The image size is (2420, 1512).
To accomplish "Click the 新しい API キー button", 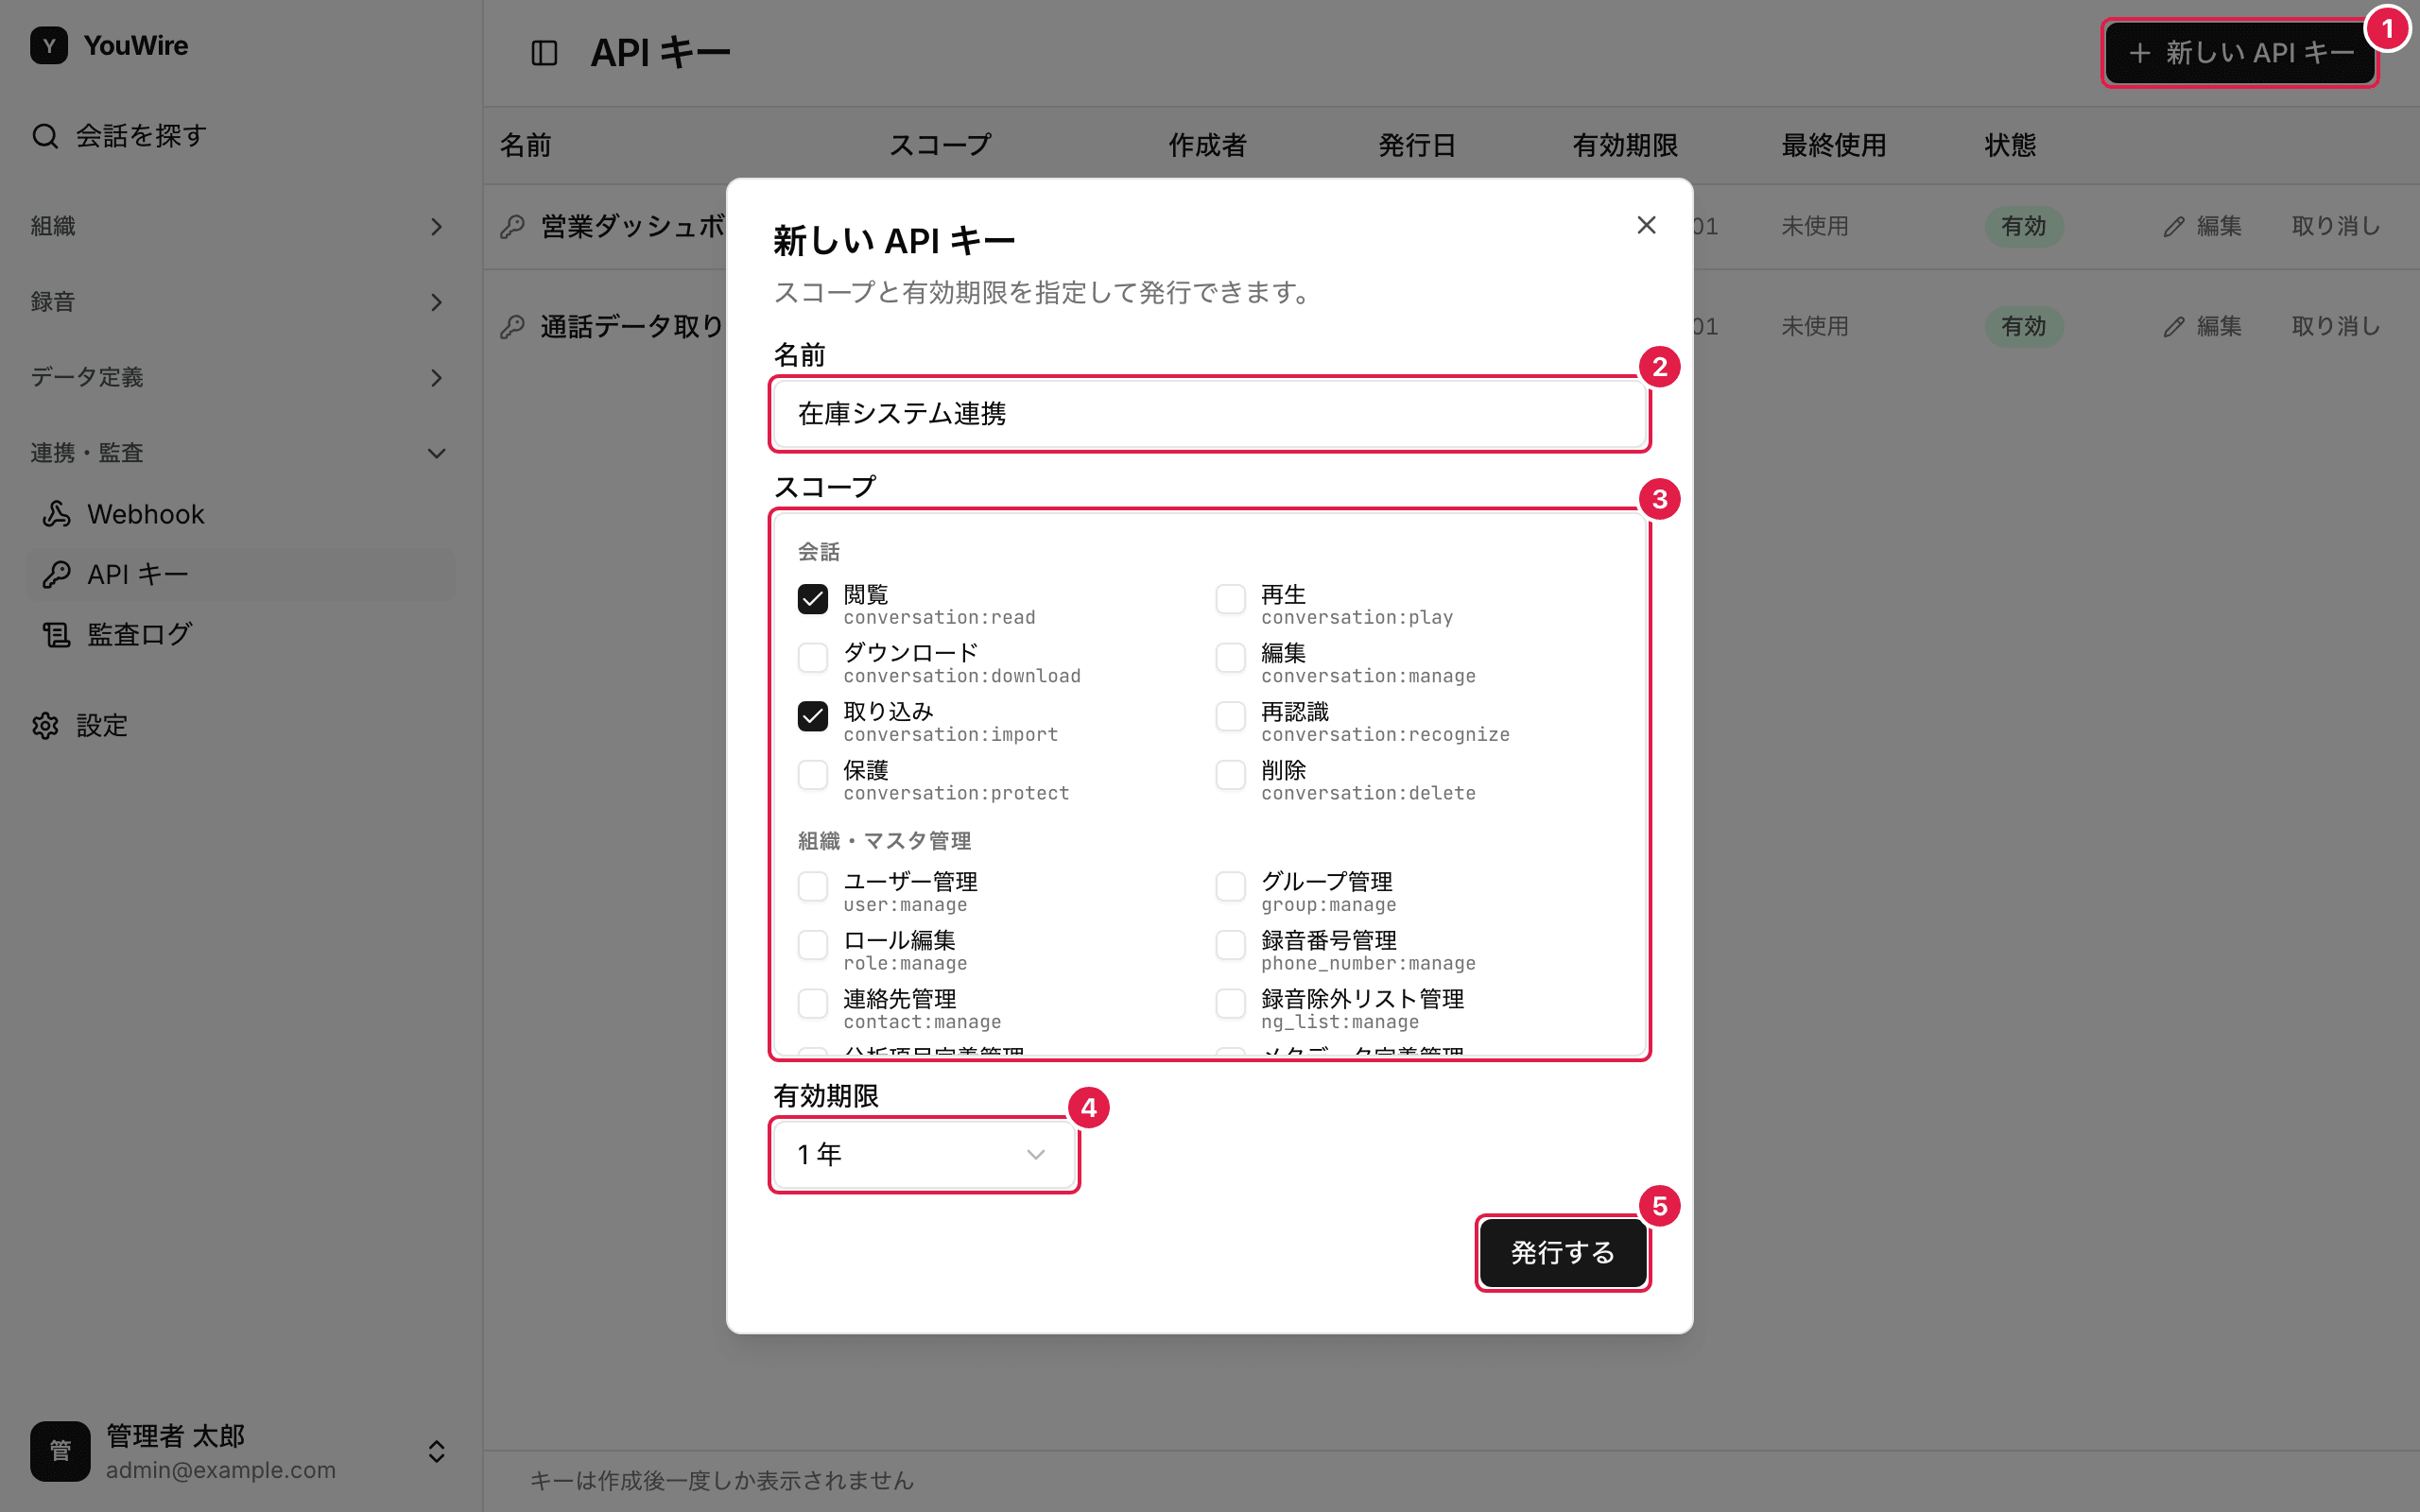I will [2240, 53].
